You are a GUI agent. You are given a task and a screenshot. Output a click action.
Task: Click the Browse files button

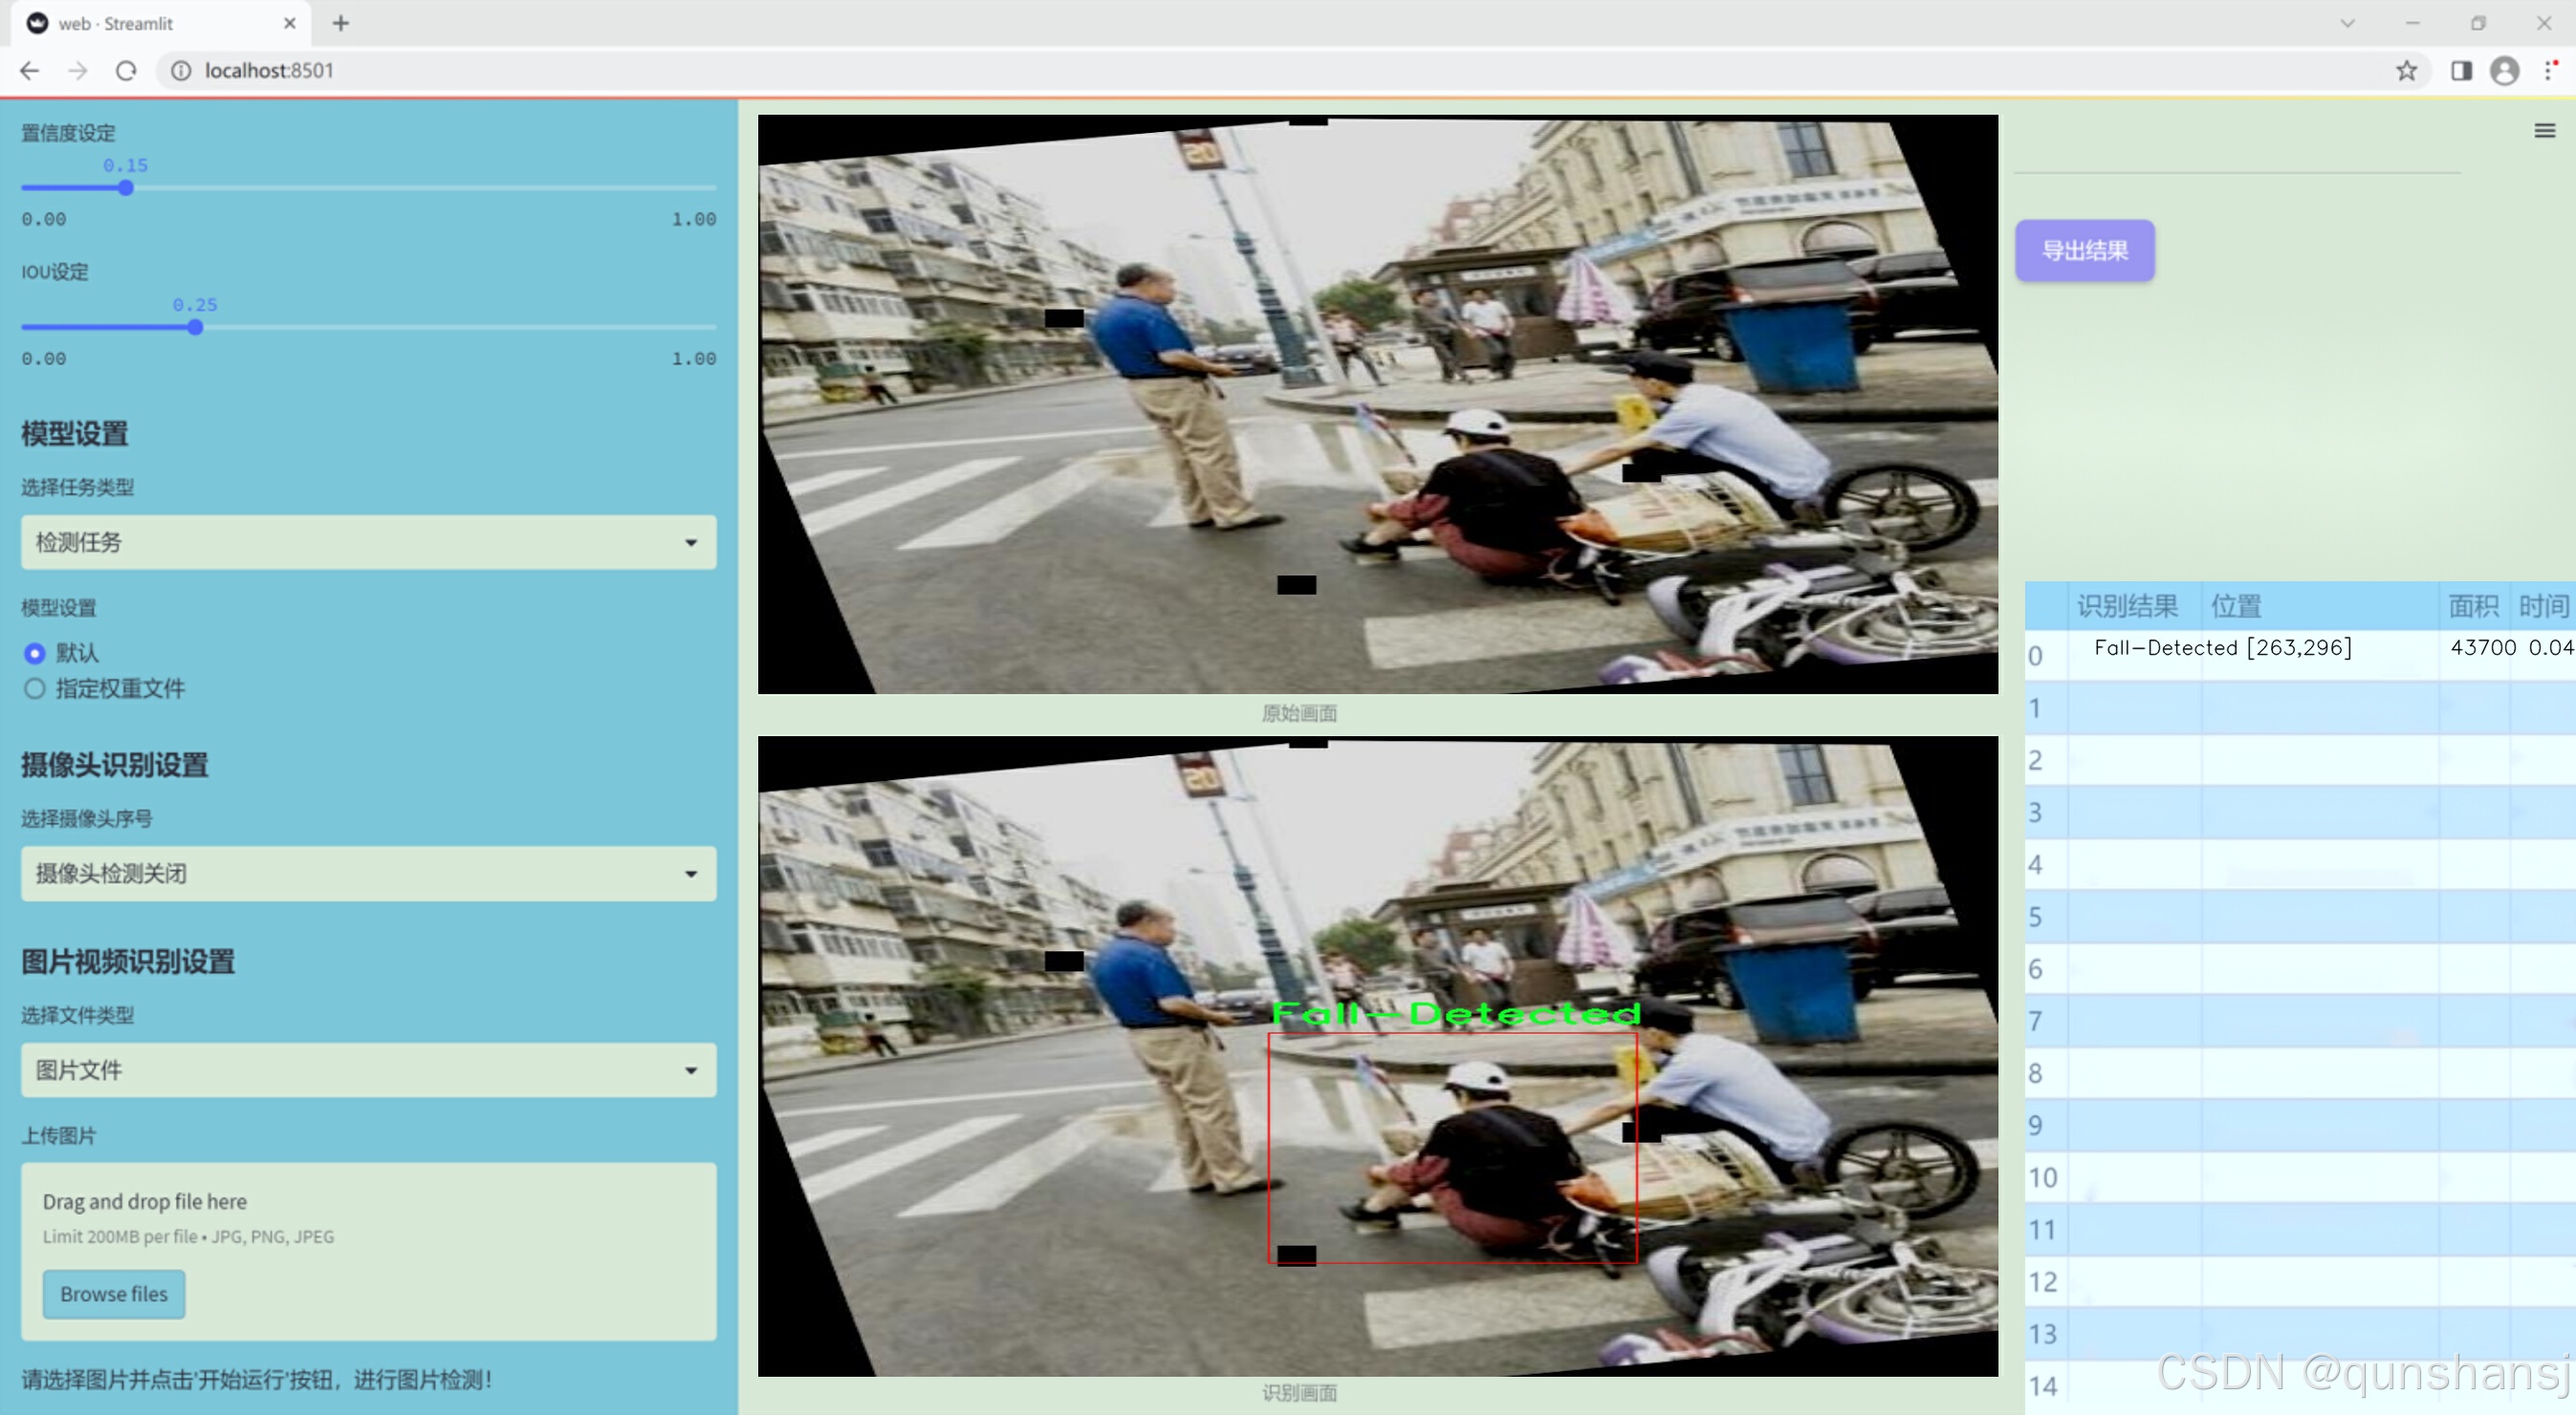pos(113,1294)
